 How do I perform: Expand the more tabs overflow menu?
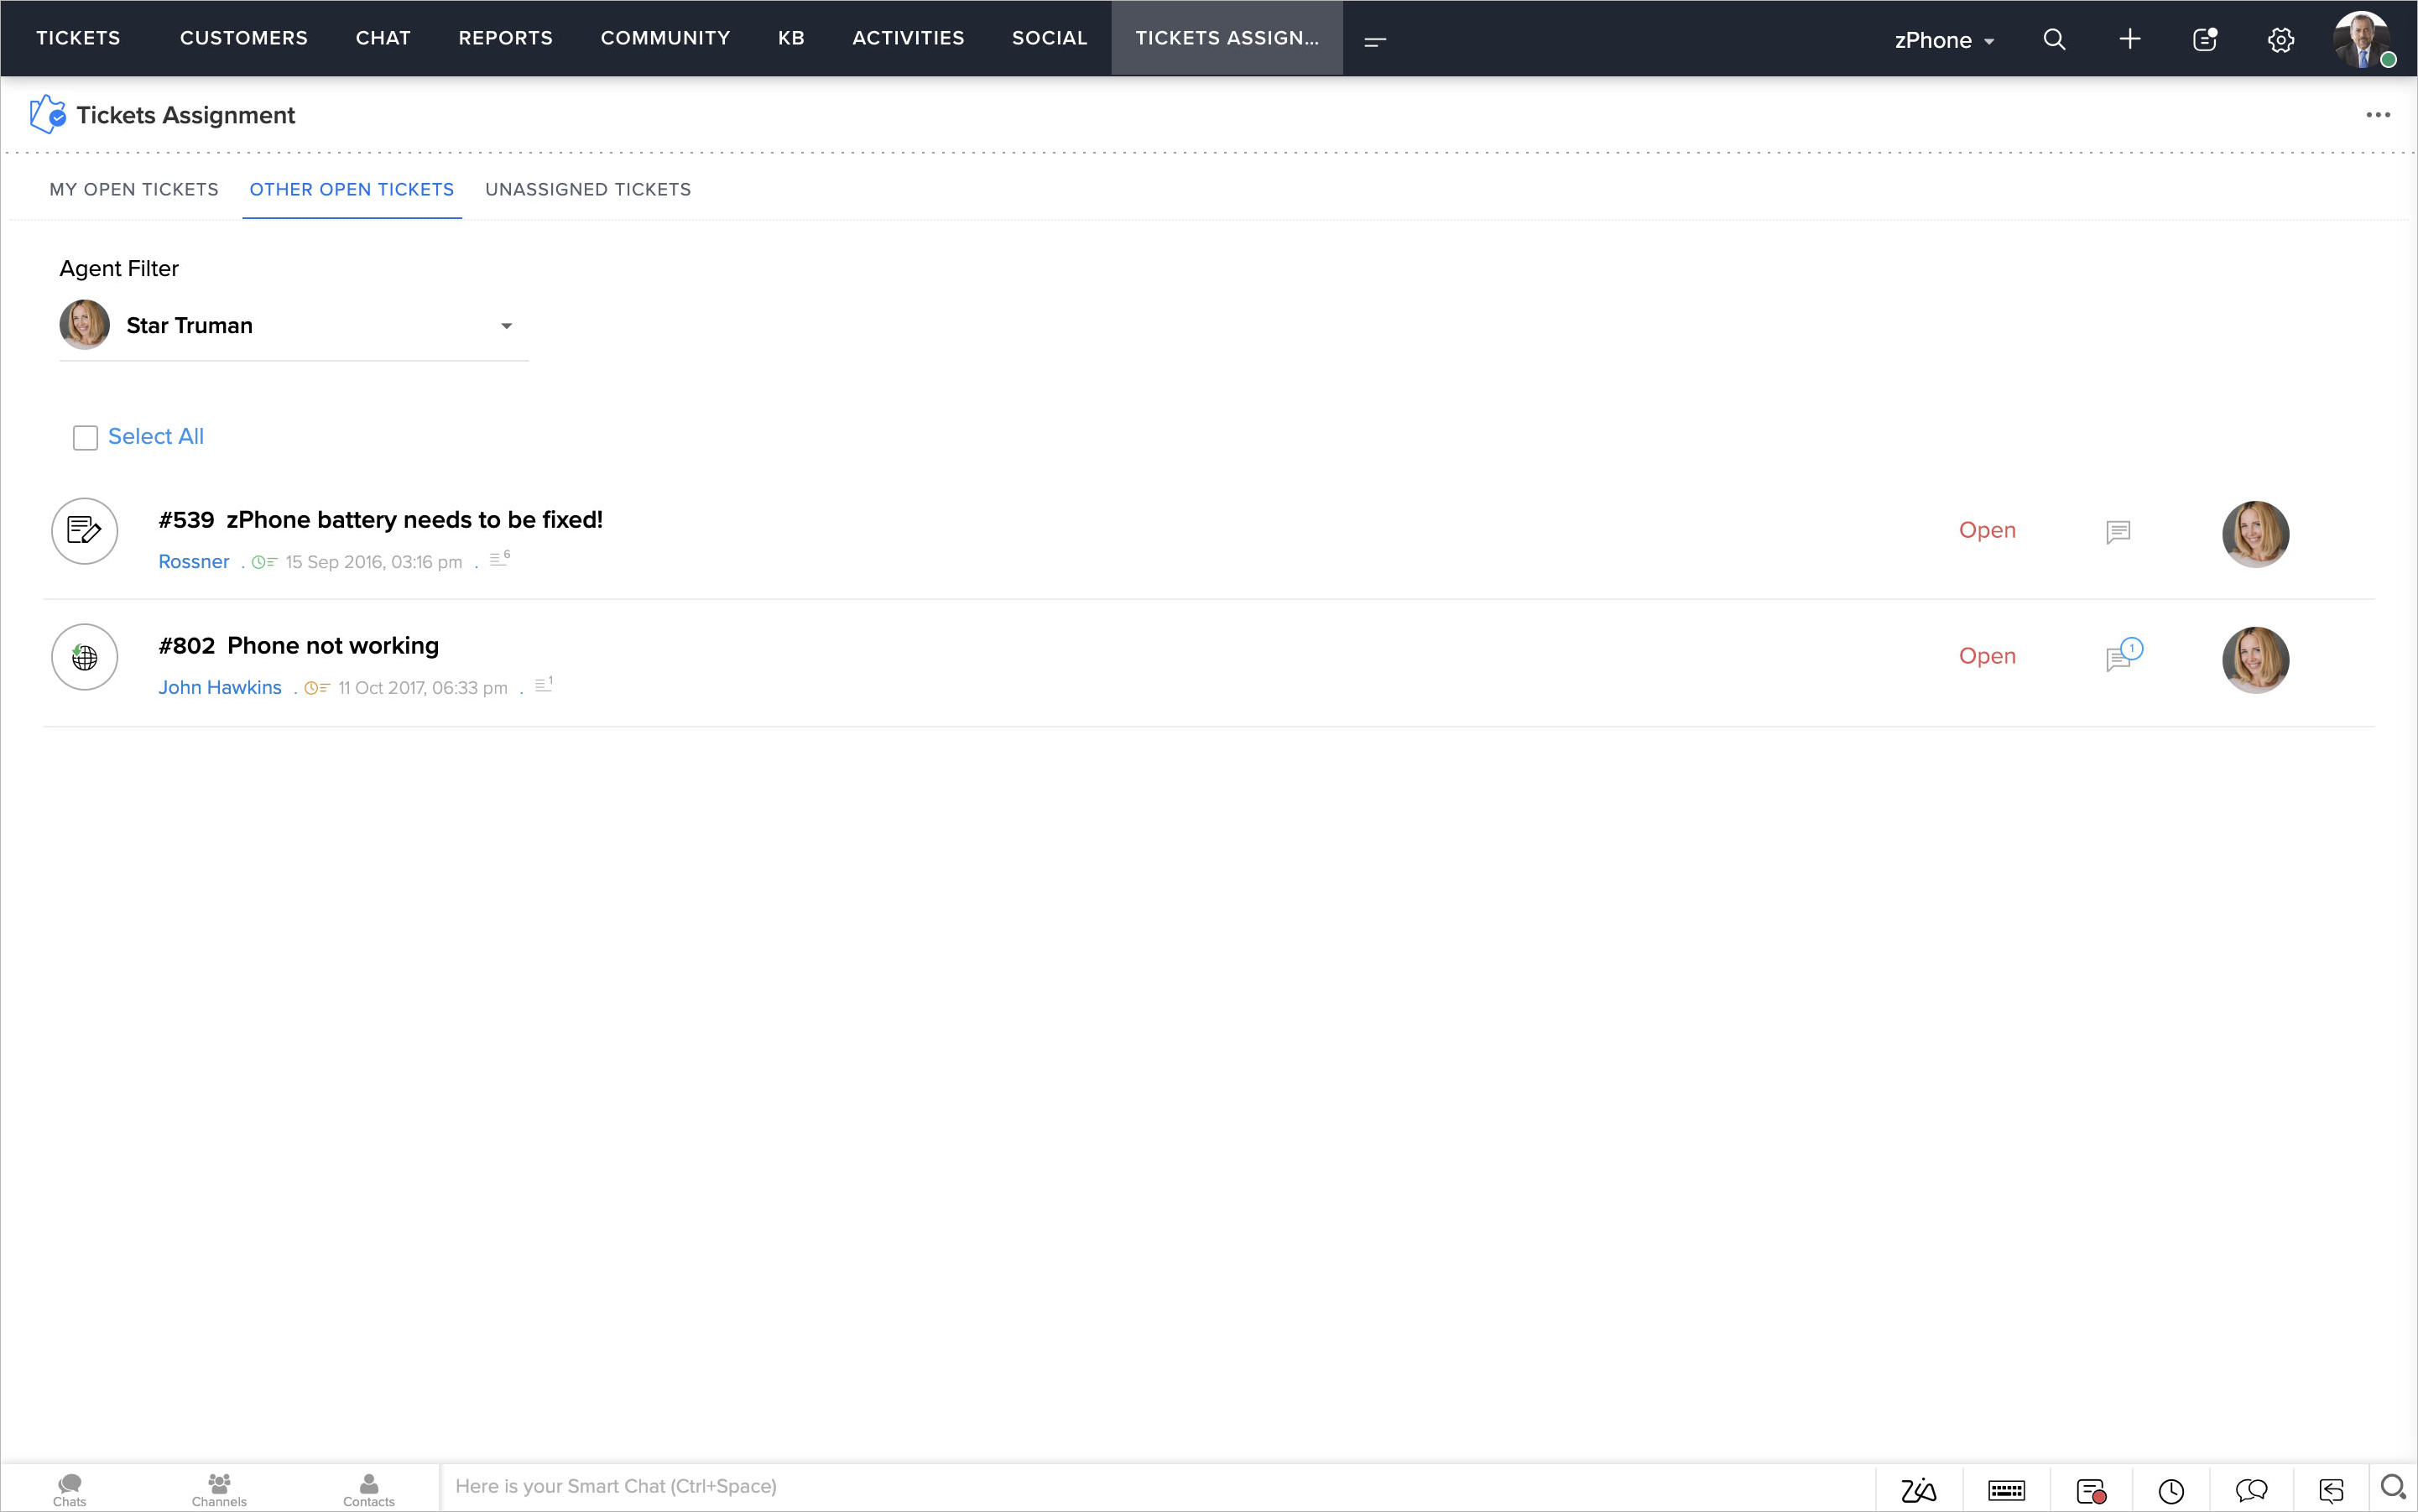pos(1375,41)
